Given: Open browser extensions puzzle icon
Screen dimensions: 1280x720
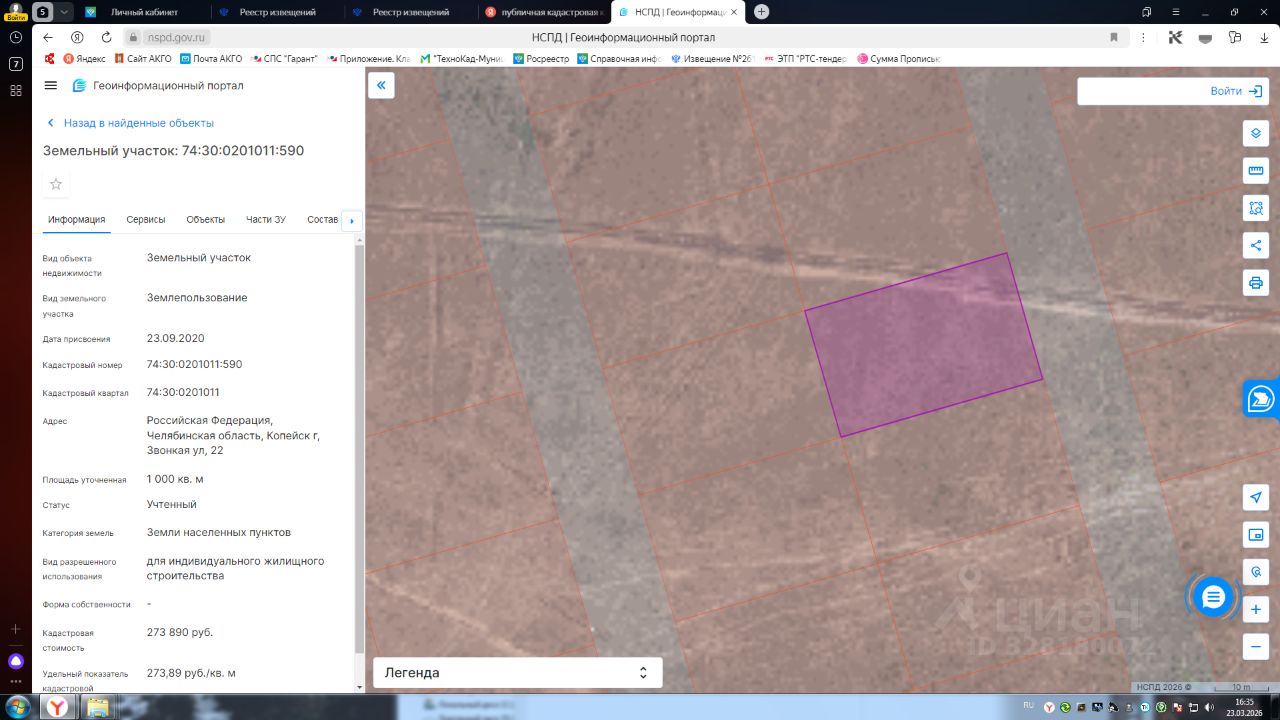Looking at the screenshot, I should point(1234,37).
